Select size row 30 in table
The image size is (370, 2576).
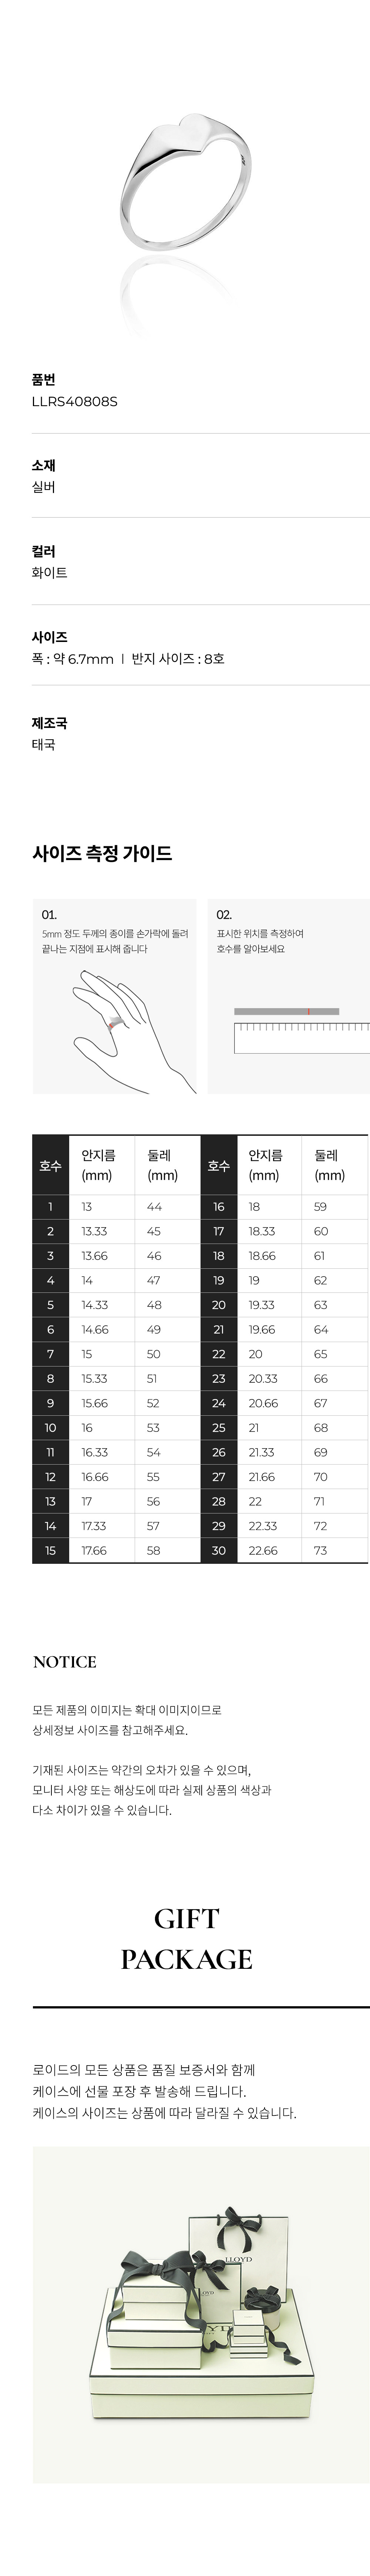[x=284, y=1550]
